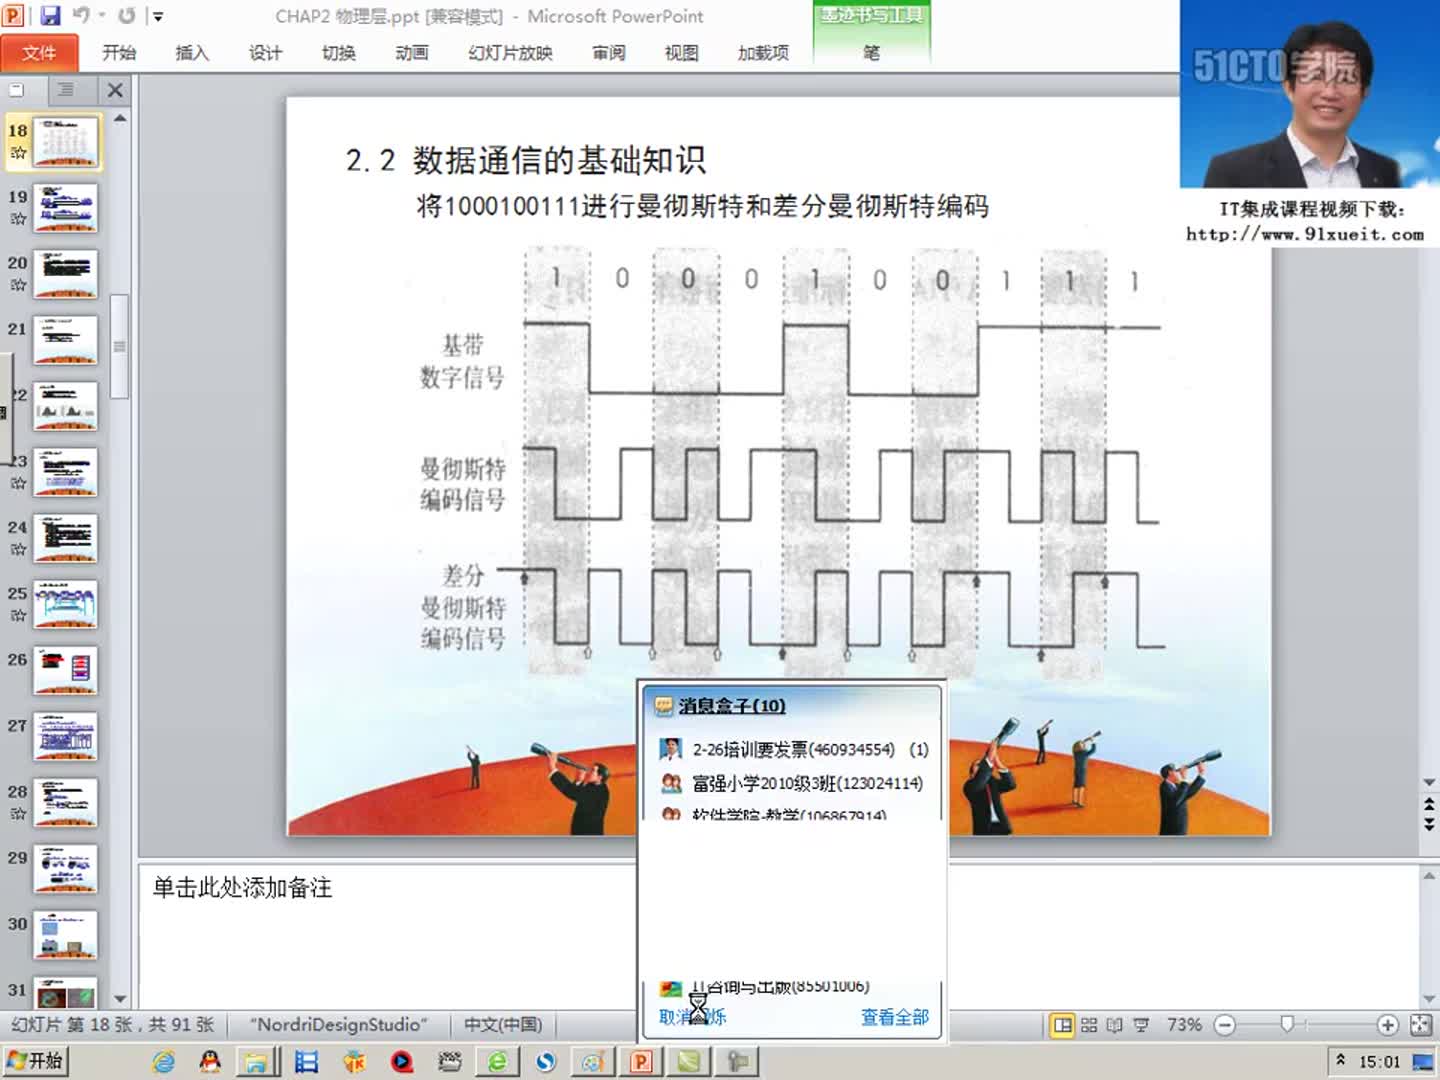
Task: Click the slide title 2.2 数据通信的基础知识
Action: [525, 160]
